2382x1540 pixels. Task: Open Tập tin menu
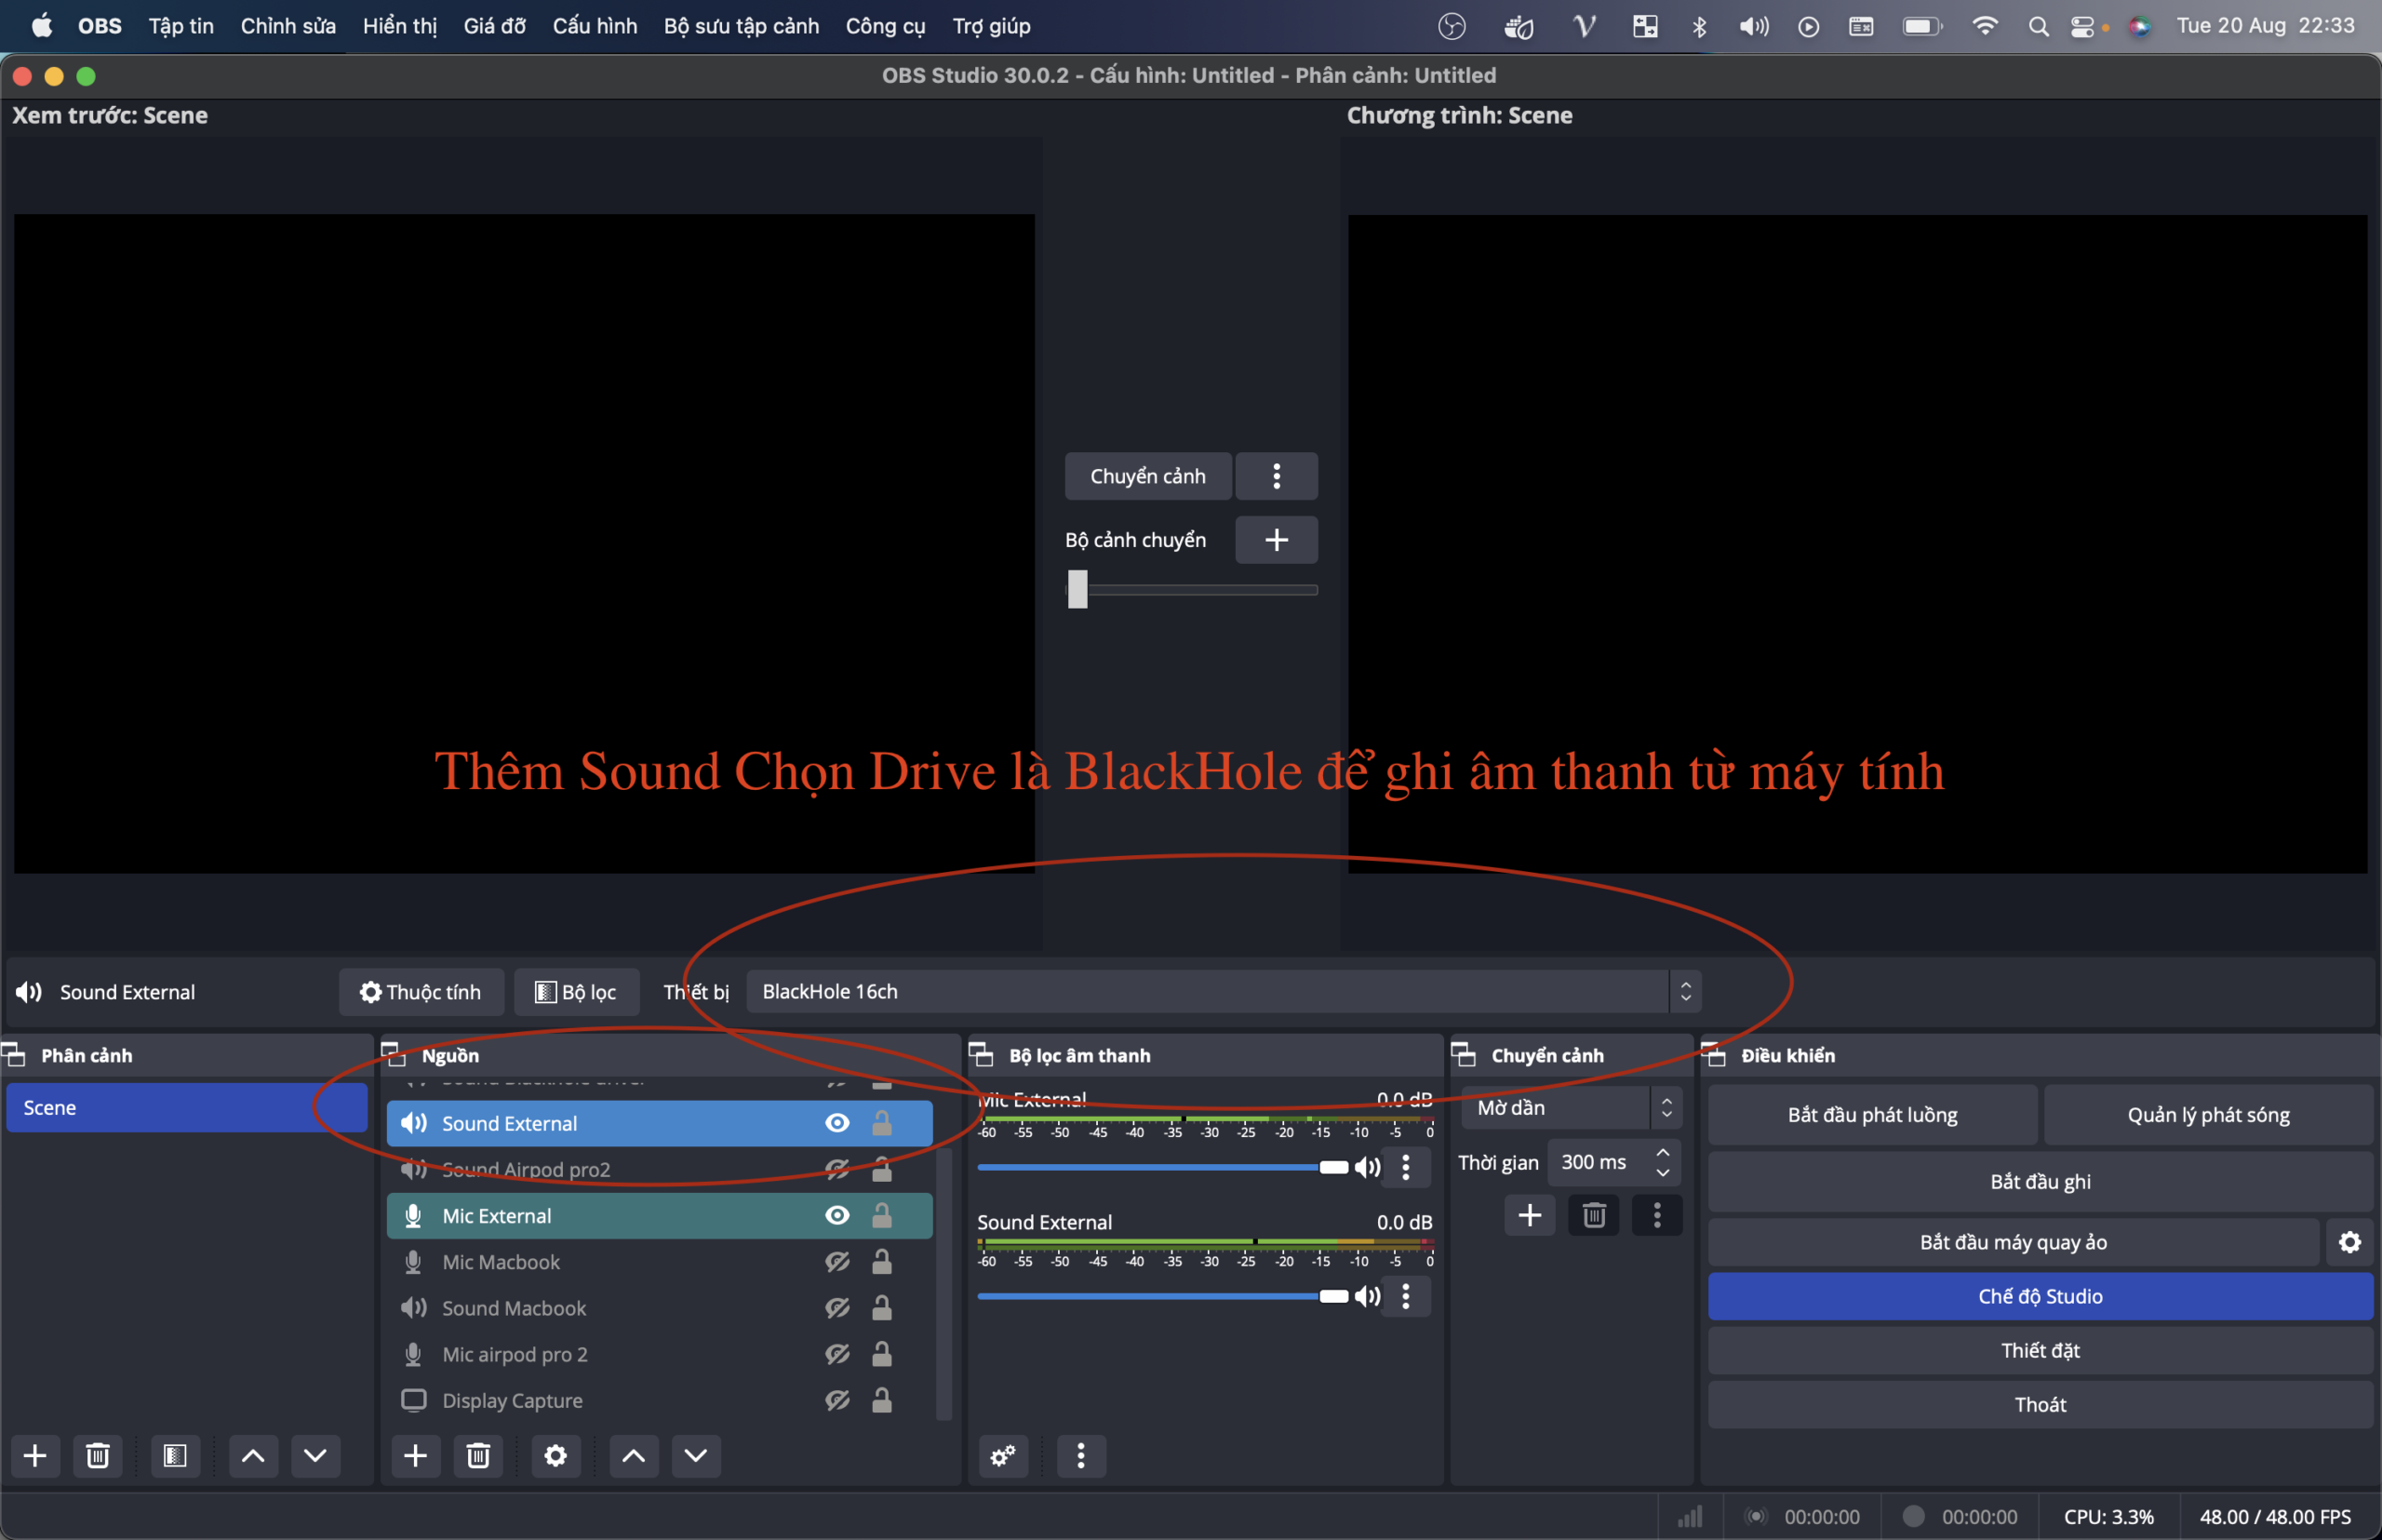[181, 26]
